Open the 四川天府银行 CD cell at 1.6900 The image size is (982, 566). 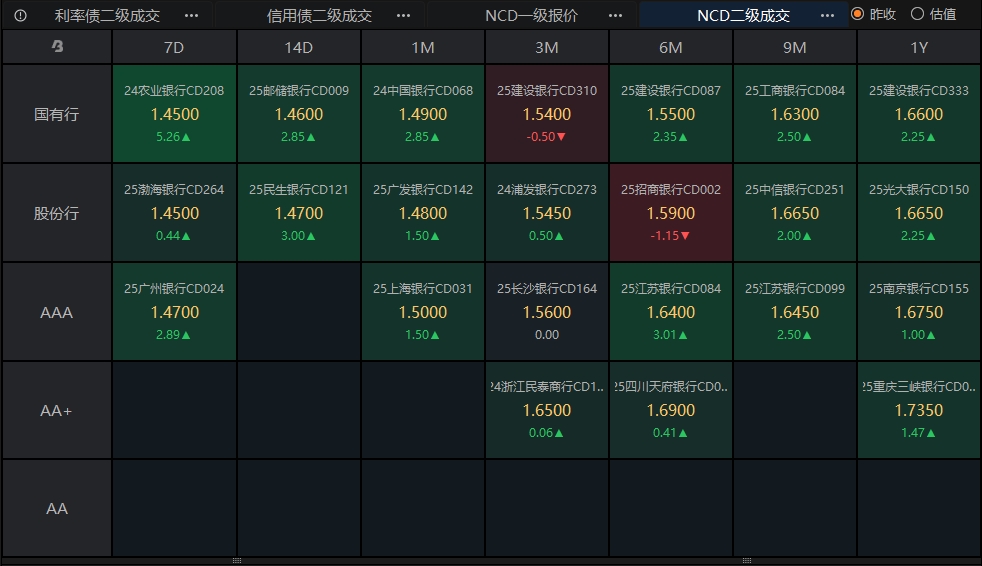point(671,410)
